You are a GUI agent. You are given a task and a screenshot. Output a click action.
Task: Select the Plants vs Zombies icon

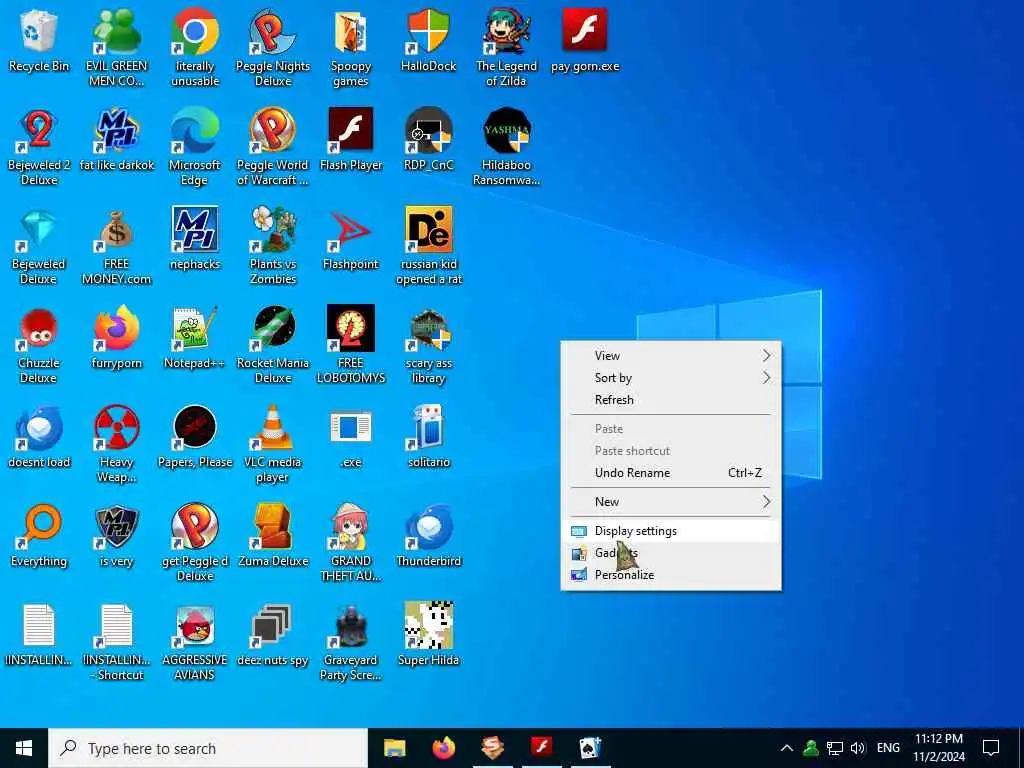[x=272, y=246]
